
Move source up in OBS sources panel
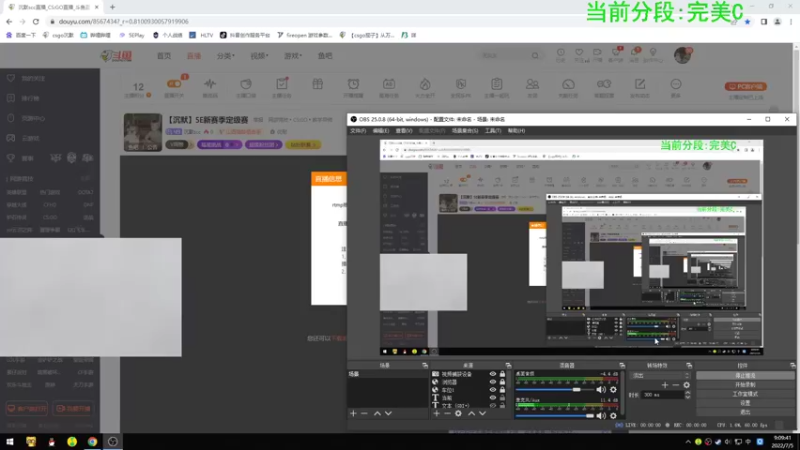[x=471, y=413]
